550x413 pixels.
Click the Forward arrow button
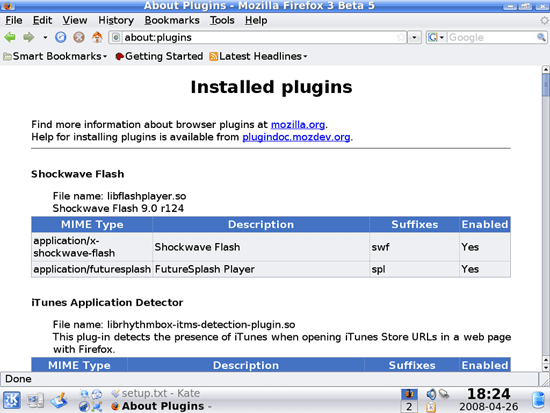click(29, 37)
